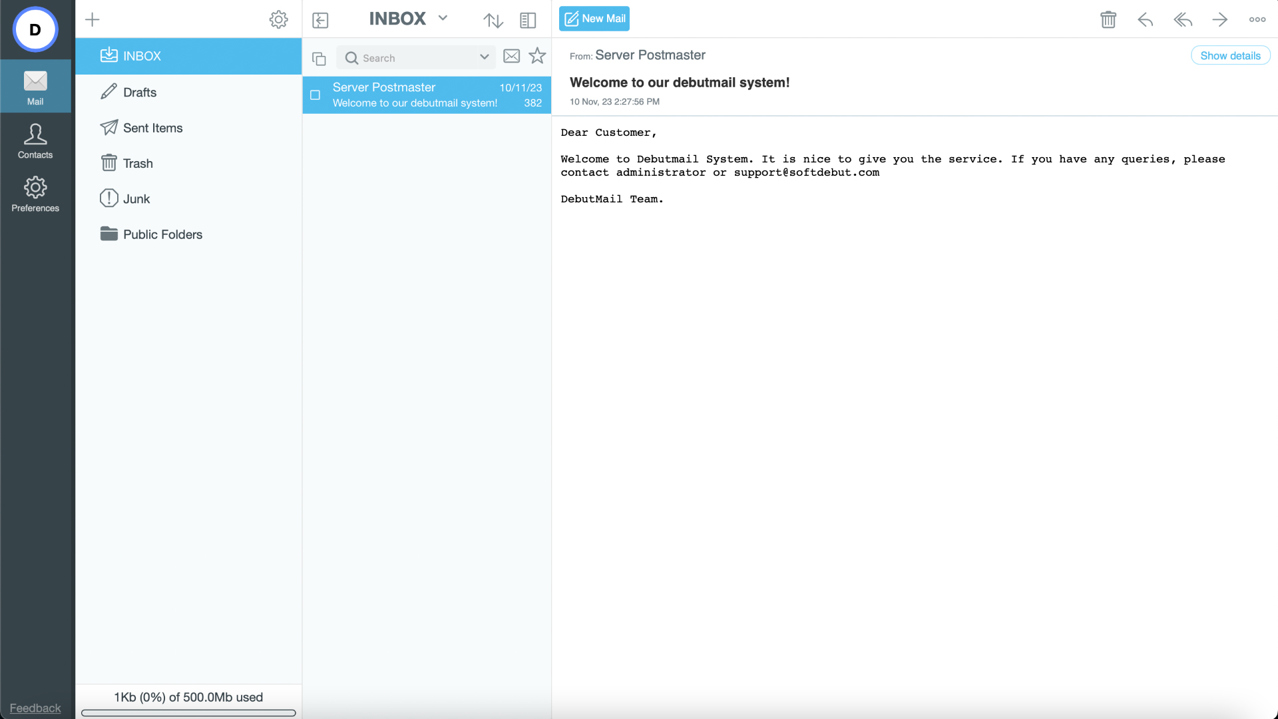This screenshot has height=719, width=1278.
Task: Toggle the unread messages filter envelope
Action: click(511, 57)
